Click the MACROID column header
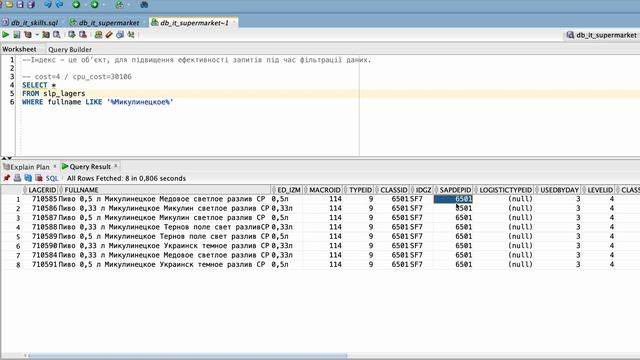This screenshot has height=360, width=640. [322, 190]
